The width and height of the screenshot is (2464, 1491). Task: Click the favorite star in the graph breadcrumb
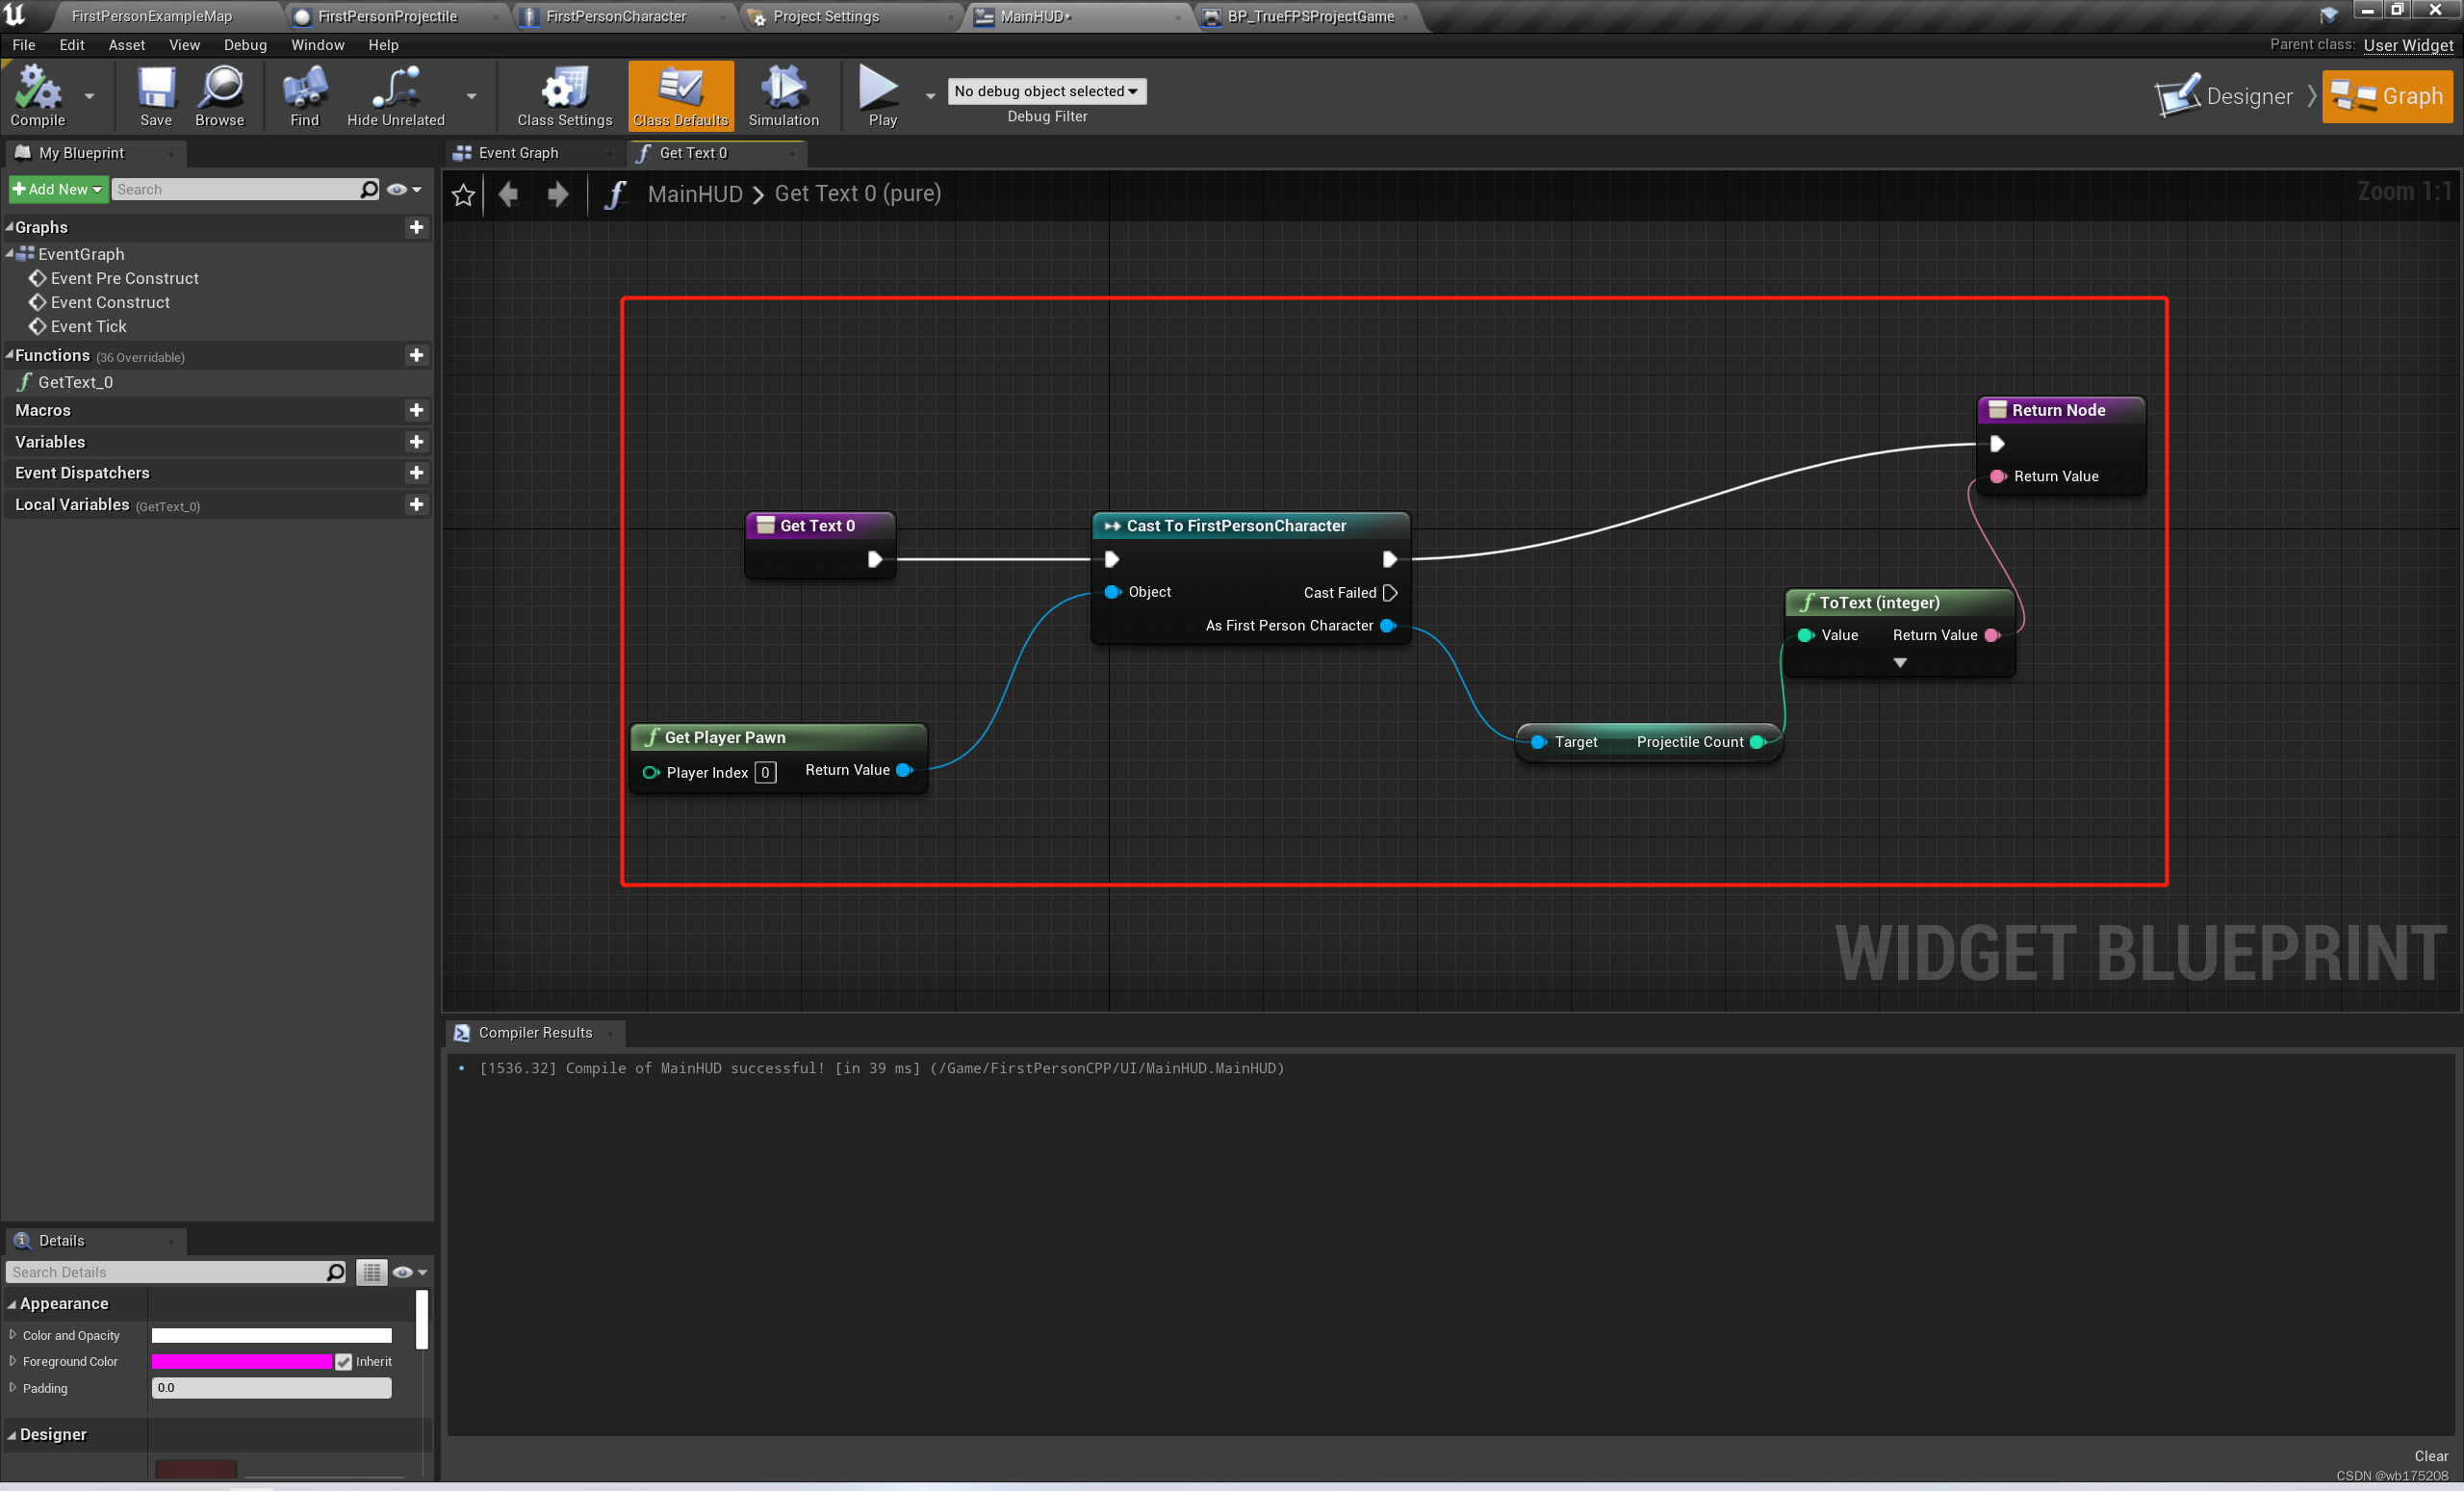pos(463,194)
